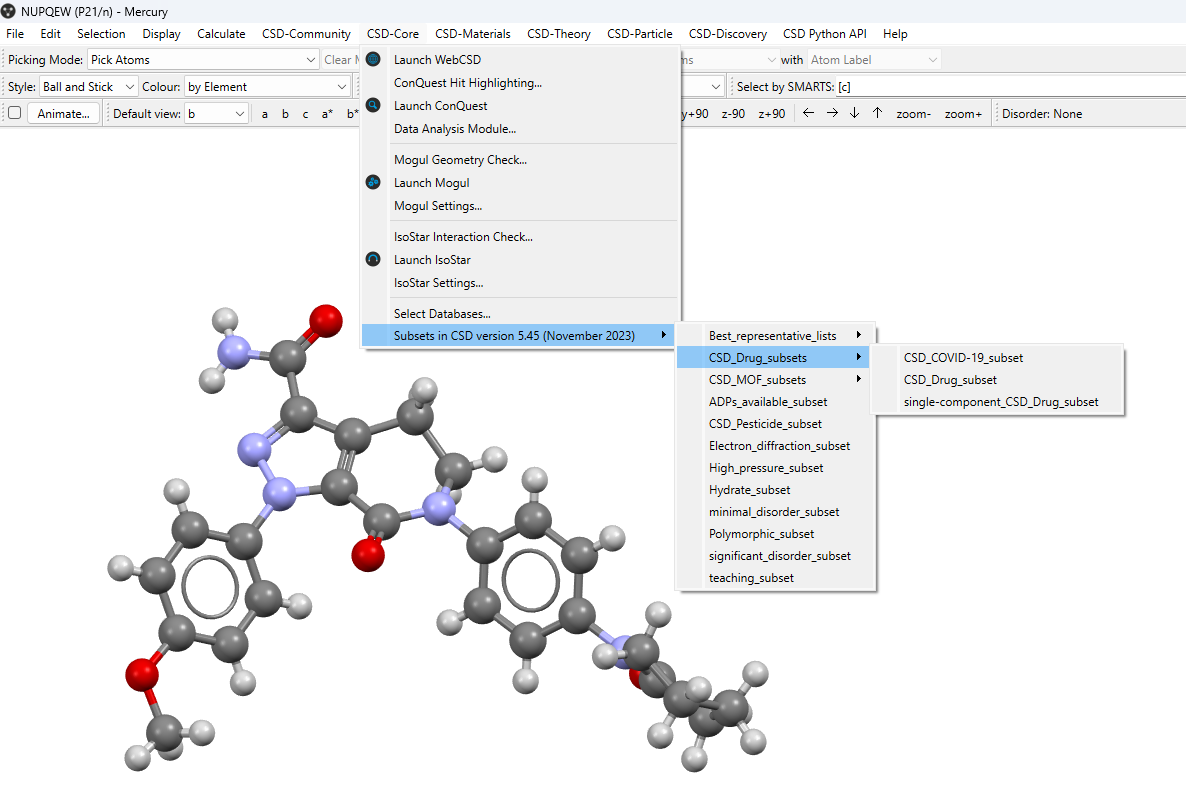The width and height of the screenshot is (1186, 799).
Task: Click the Launch Mogul sphere icon
Action: point(373,182)
